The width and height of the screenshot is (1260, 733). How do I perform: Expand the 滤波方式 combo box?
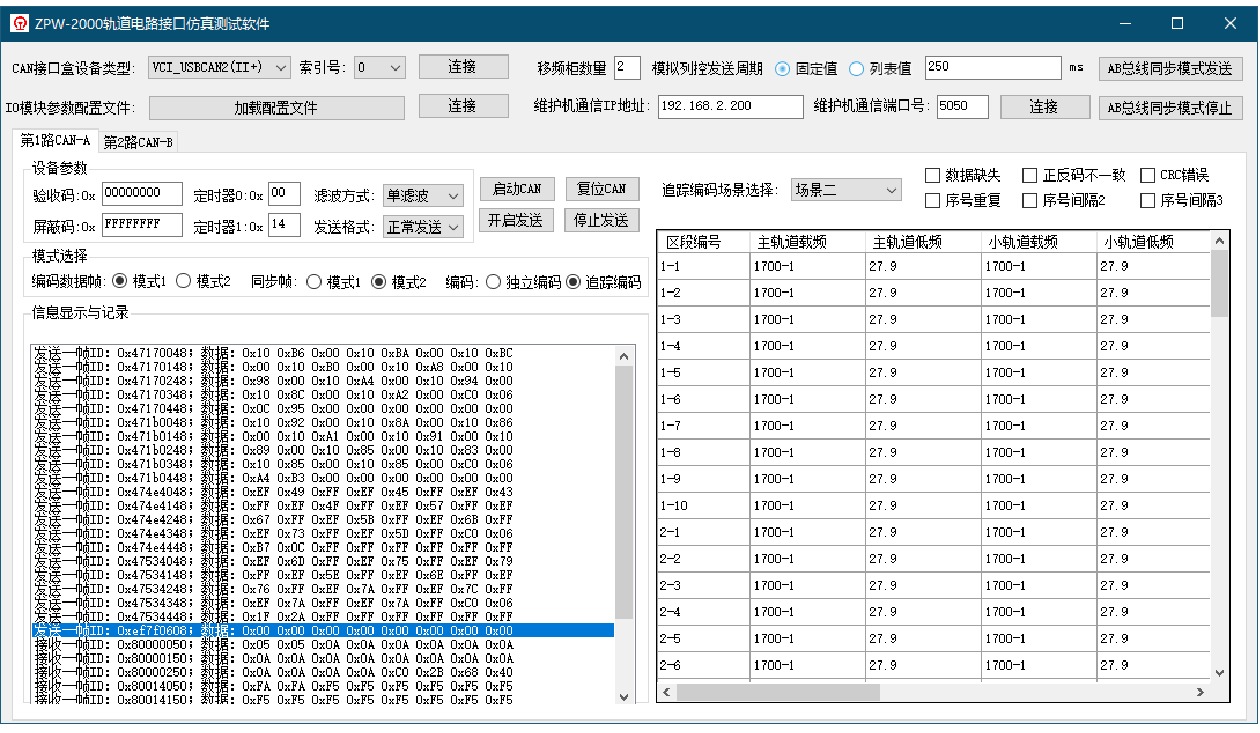click(424, 195)
